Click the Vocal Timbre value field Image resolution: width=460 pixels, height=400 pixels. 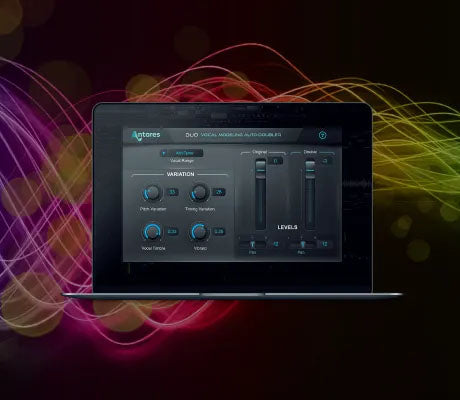pos(172,232)
